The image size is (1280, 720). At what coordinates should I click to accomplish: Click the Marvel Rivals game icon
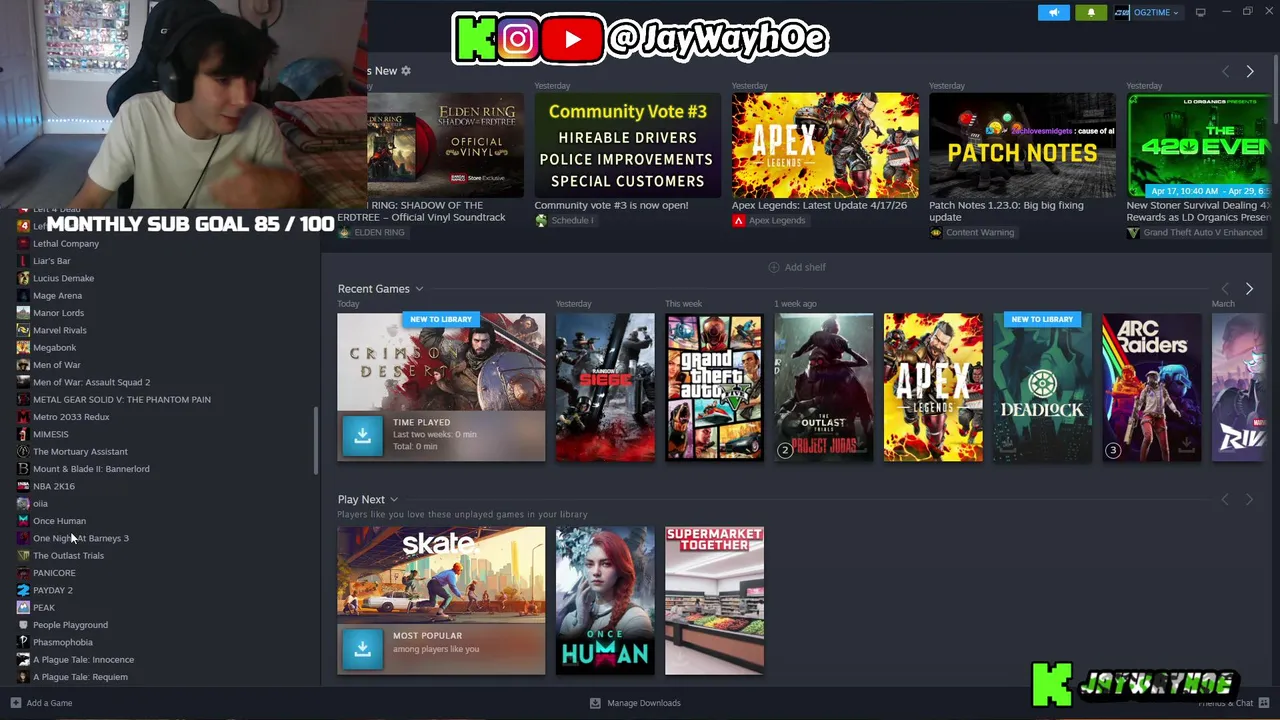[23, 330]
